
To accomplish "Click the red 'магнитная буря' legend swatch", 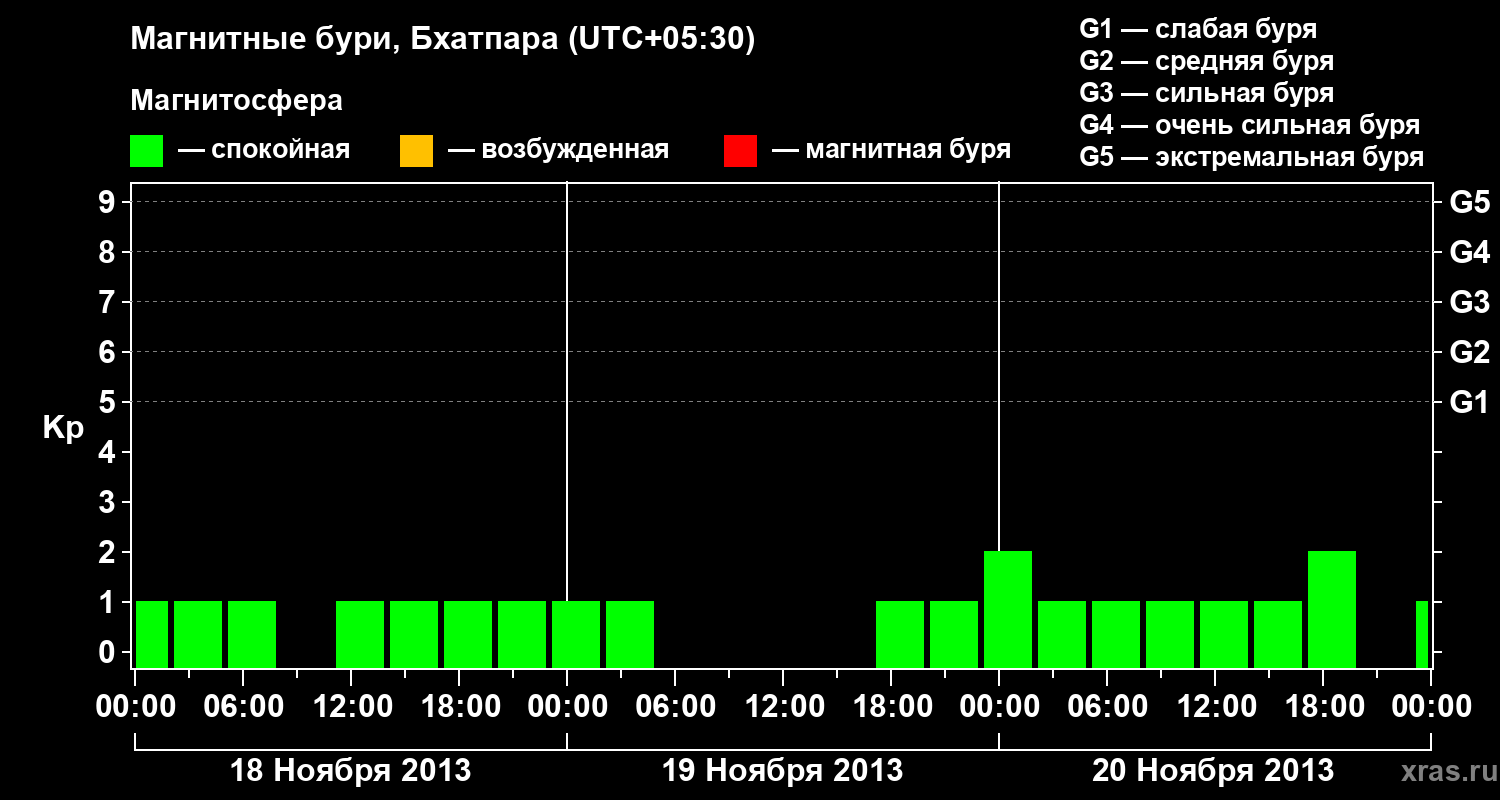I will 740,151.
